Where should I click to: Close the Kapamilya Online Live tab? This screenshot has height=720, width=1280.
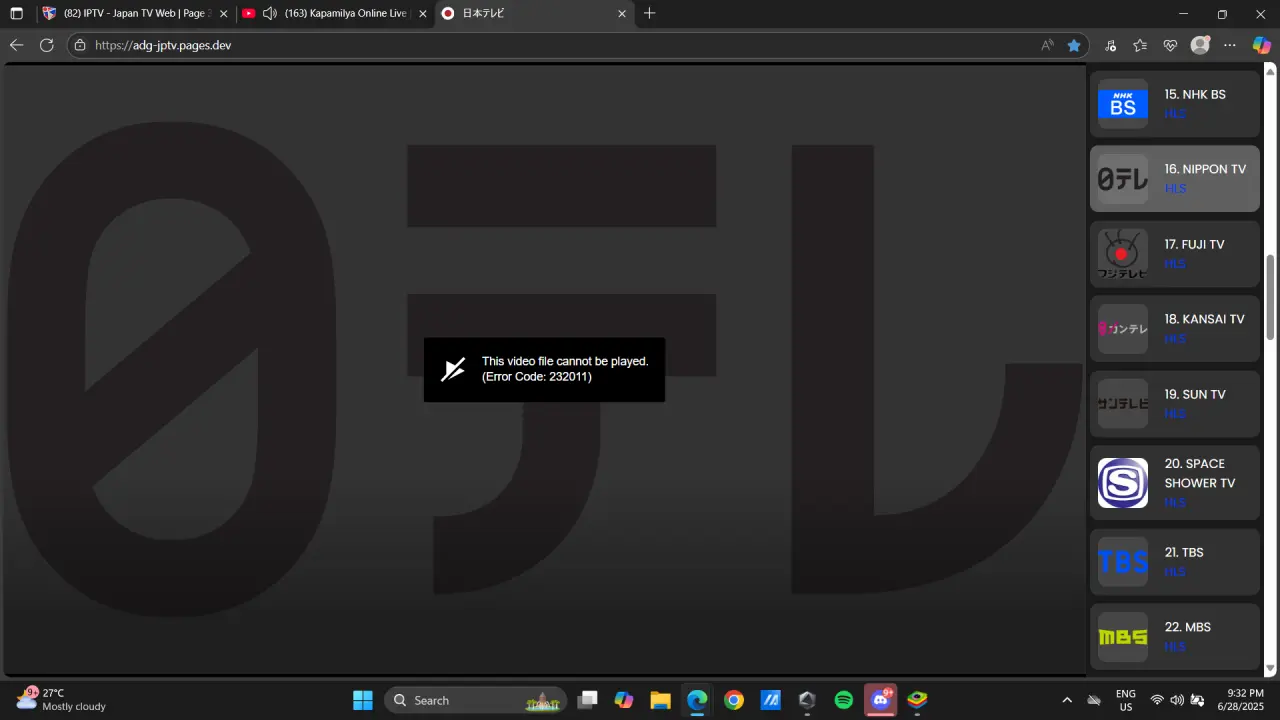pyautogui.click(x=422, y=14)
